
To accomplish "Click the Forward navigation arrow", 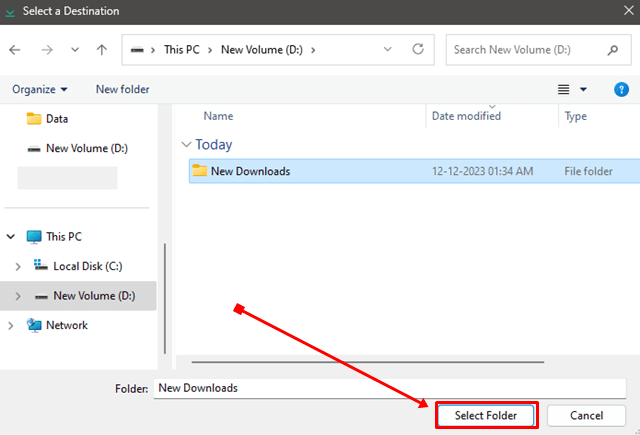I will 46,49.
